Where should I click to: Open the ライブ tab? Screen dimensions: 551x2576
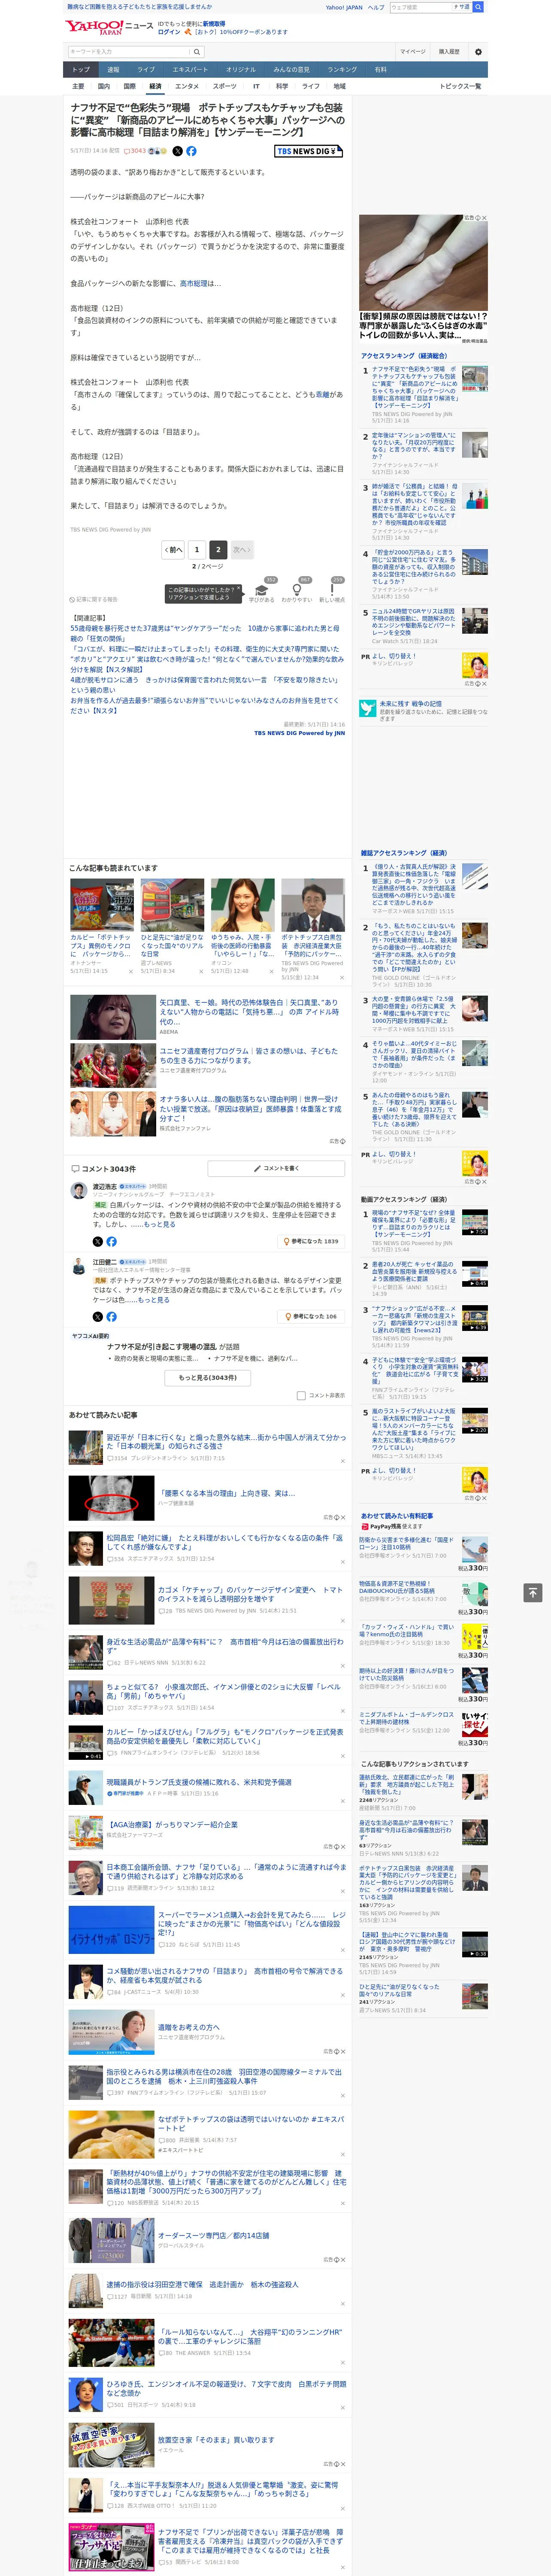click(146, 69)
